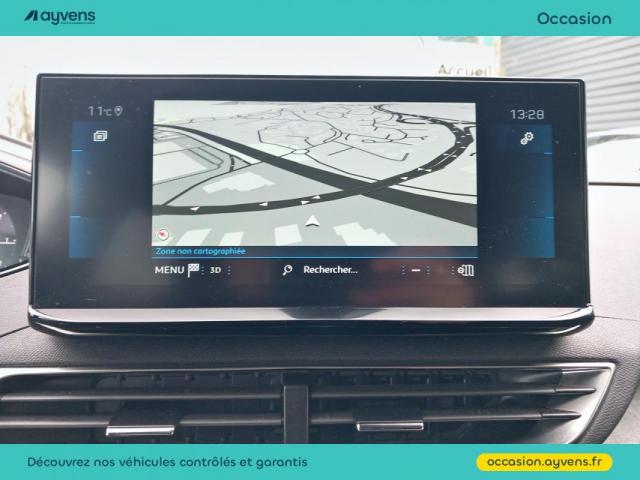Viewport: 640px width, 480px height.
Task: Tap the red compass icon on map
Action: point(163,234)
